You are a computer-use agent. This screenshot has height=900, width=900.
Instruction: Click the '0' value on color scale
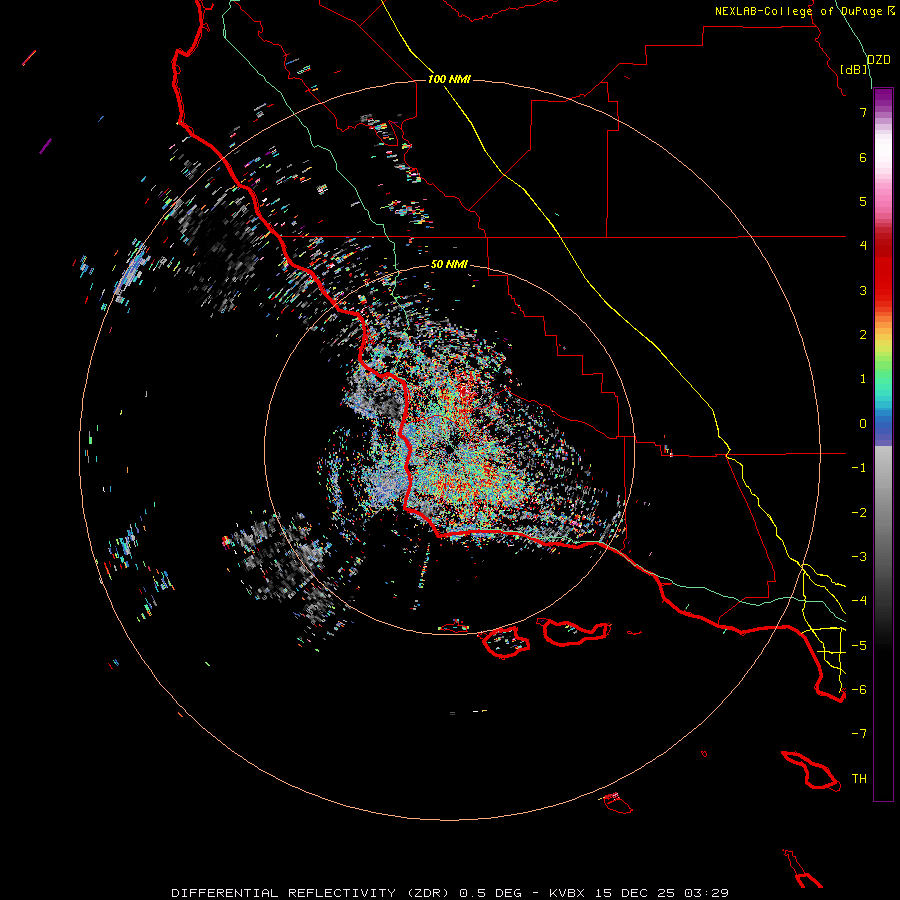tap(863, 424)
